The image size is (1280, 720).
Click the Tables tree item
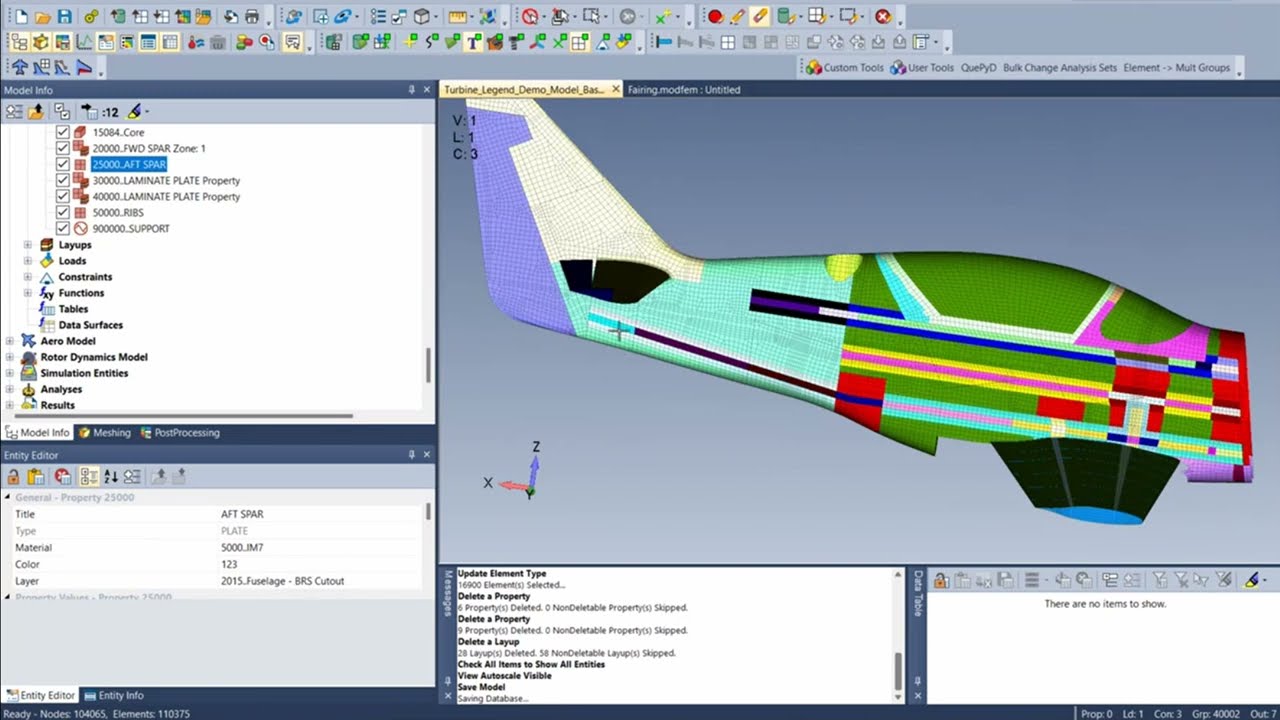pos(73,309)
